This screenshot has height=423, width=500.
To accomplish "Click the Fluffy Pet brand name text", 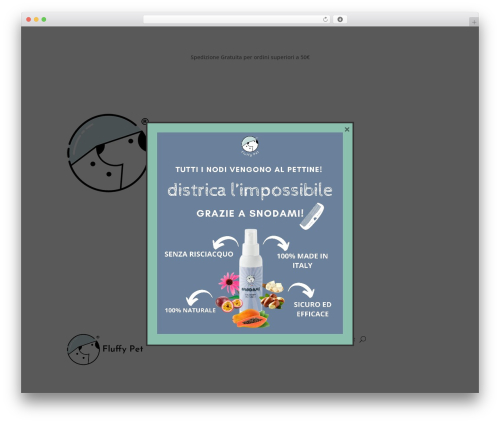I will (x=123, y=349).
